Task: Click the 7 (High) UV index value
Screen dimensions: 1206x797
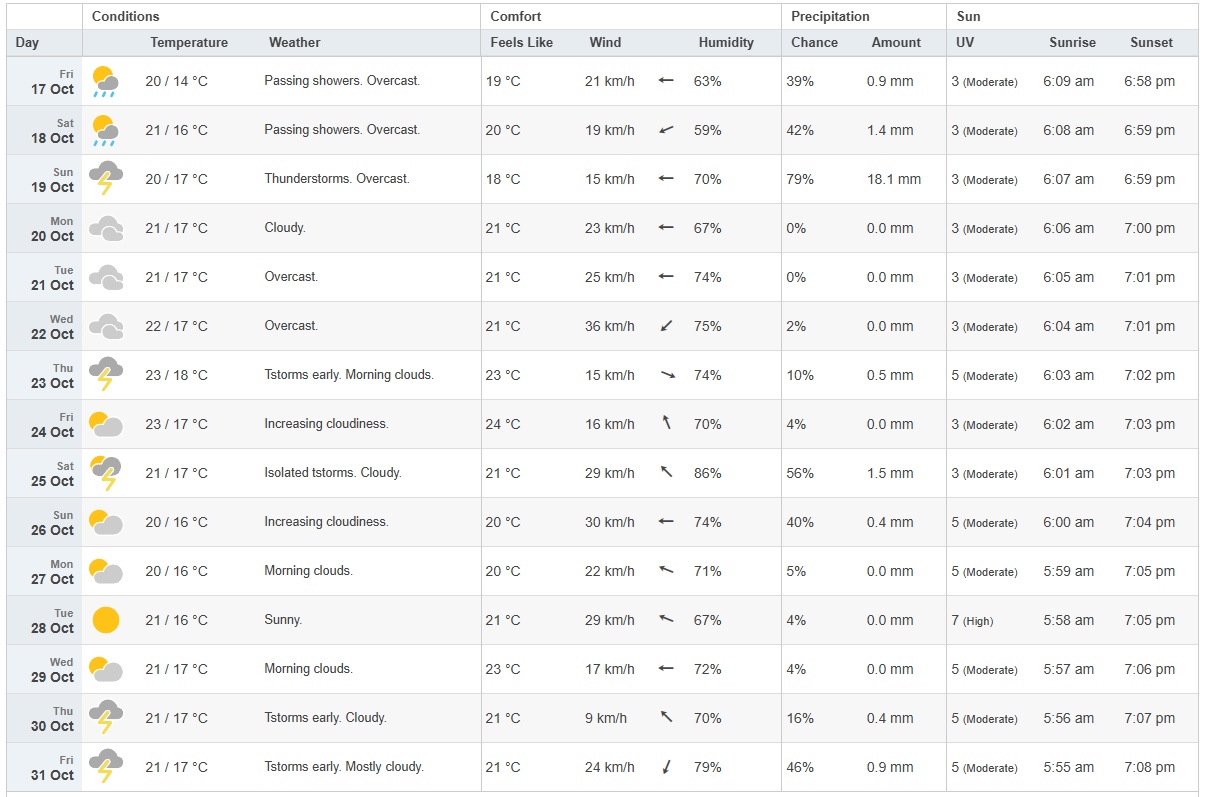Action: click(972, 621)
